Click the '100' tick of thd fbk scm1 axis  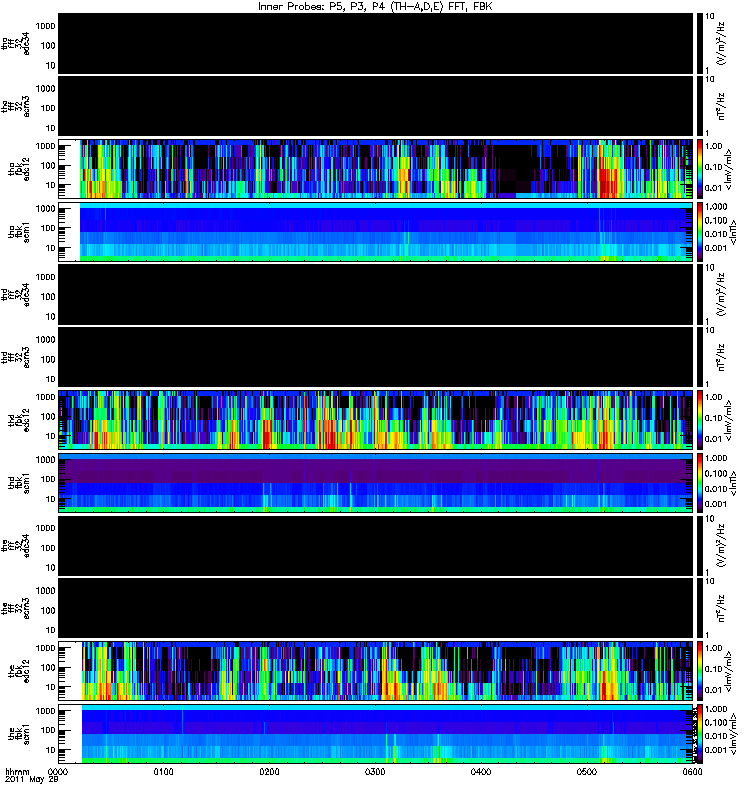48,479
